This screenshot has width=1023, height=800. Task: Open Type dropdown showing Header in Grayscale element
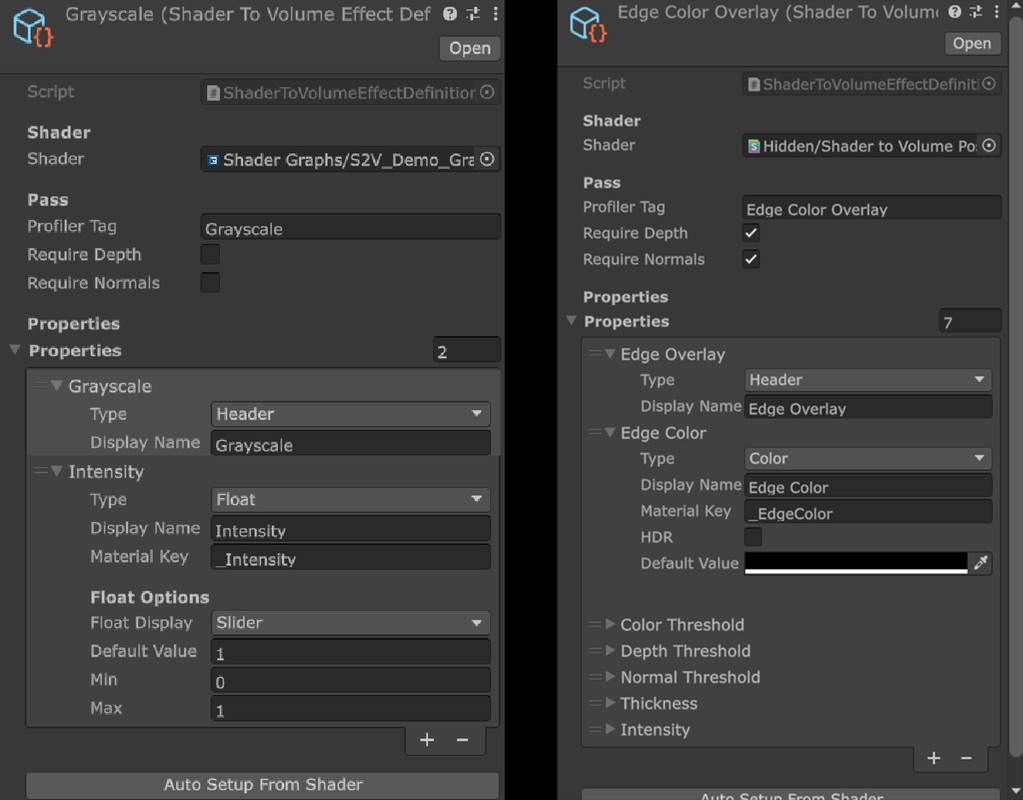point(350,414)
